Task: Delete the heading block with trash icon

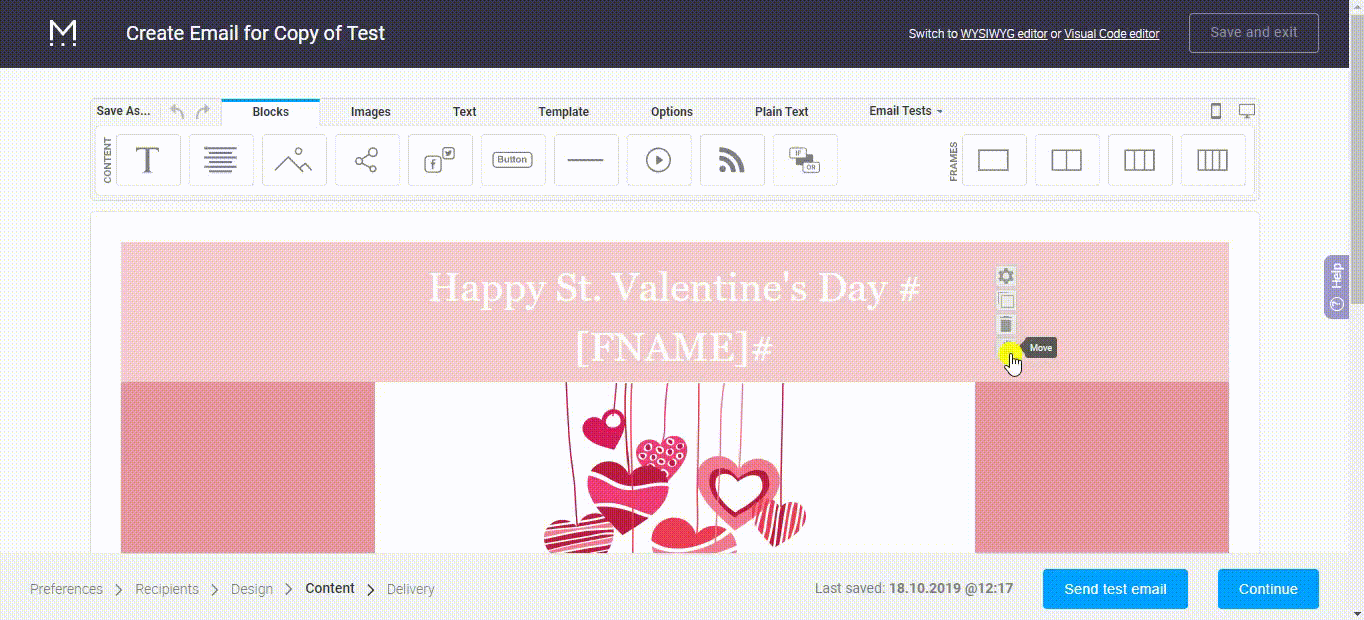Action: click(x=1006, y=325)
